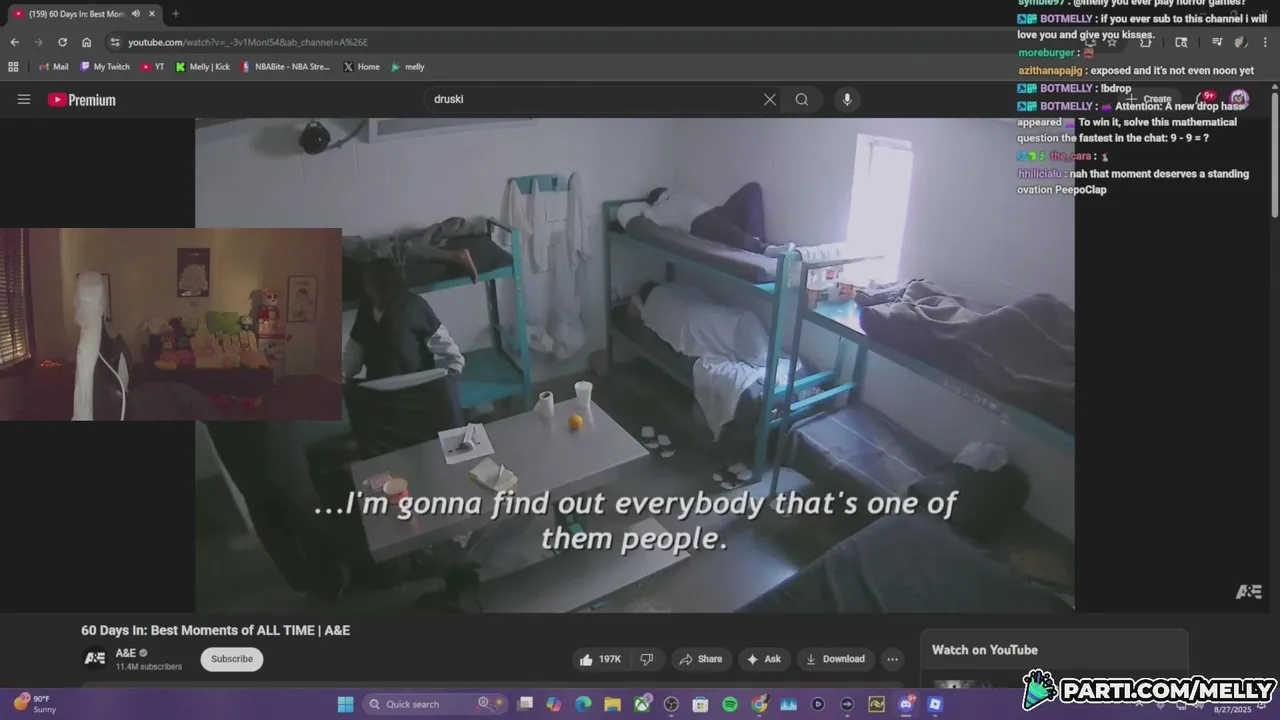Click the video player to pause
The height and width of the screenshot is (720, 1280).
[x=635, y=364]
